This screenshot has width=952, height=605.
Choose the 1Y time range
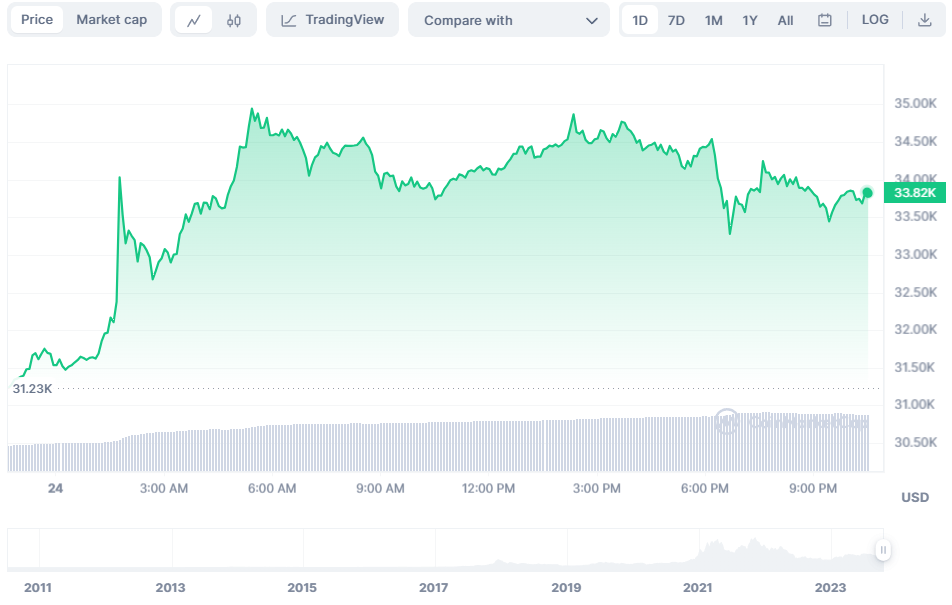[750, 20]
